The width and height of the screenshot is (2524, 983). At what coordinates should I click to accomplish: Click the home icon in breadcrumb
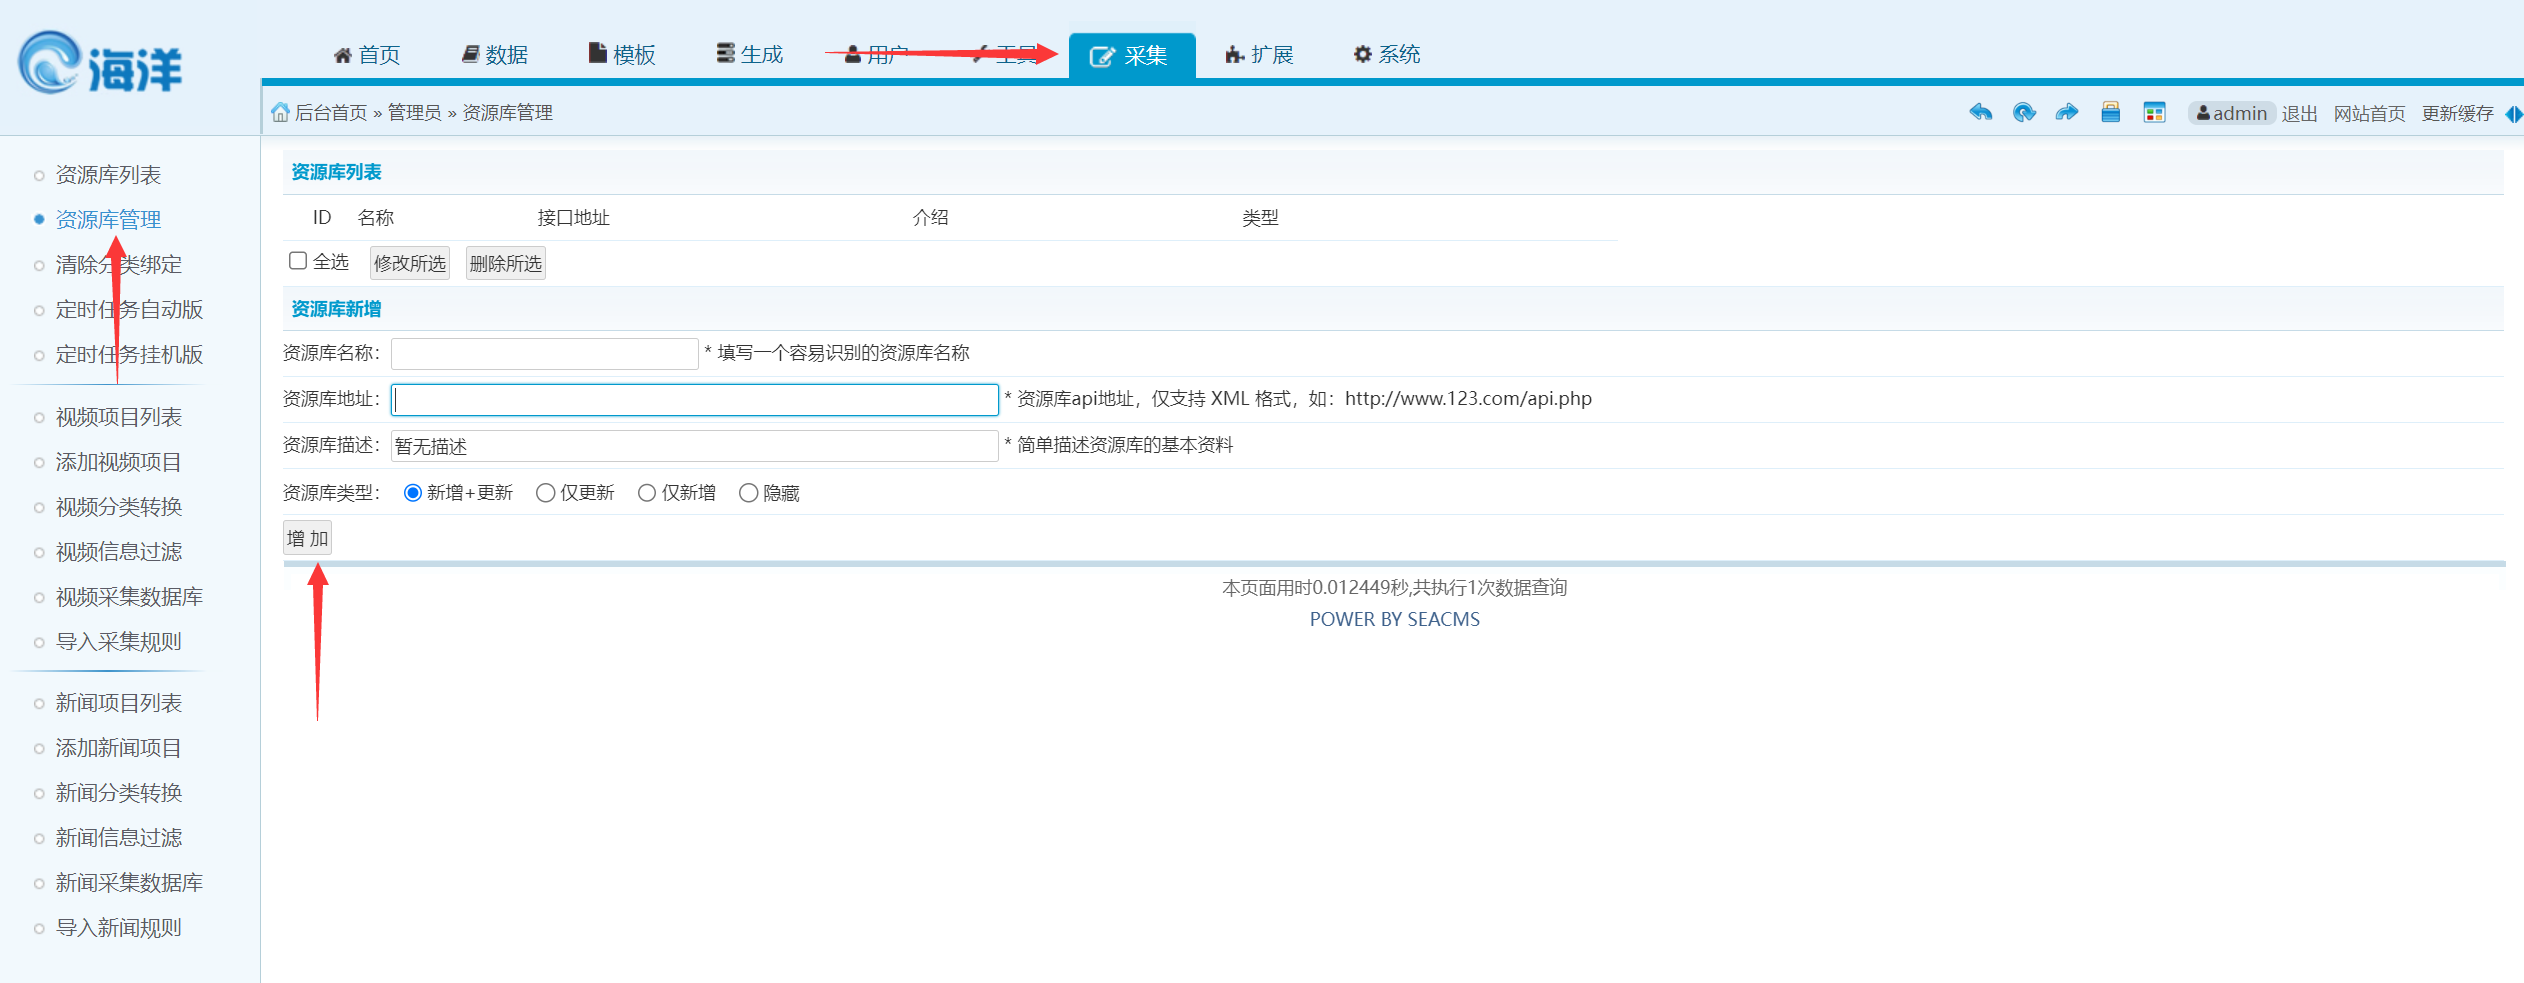(x=280, y=112)
